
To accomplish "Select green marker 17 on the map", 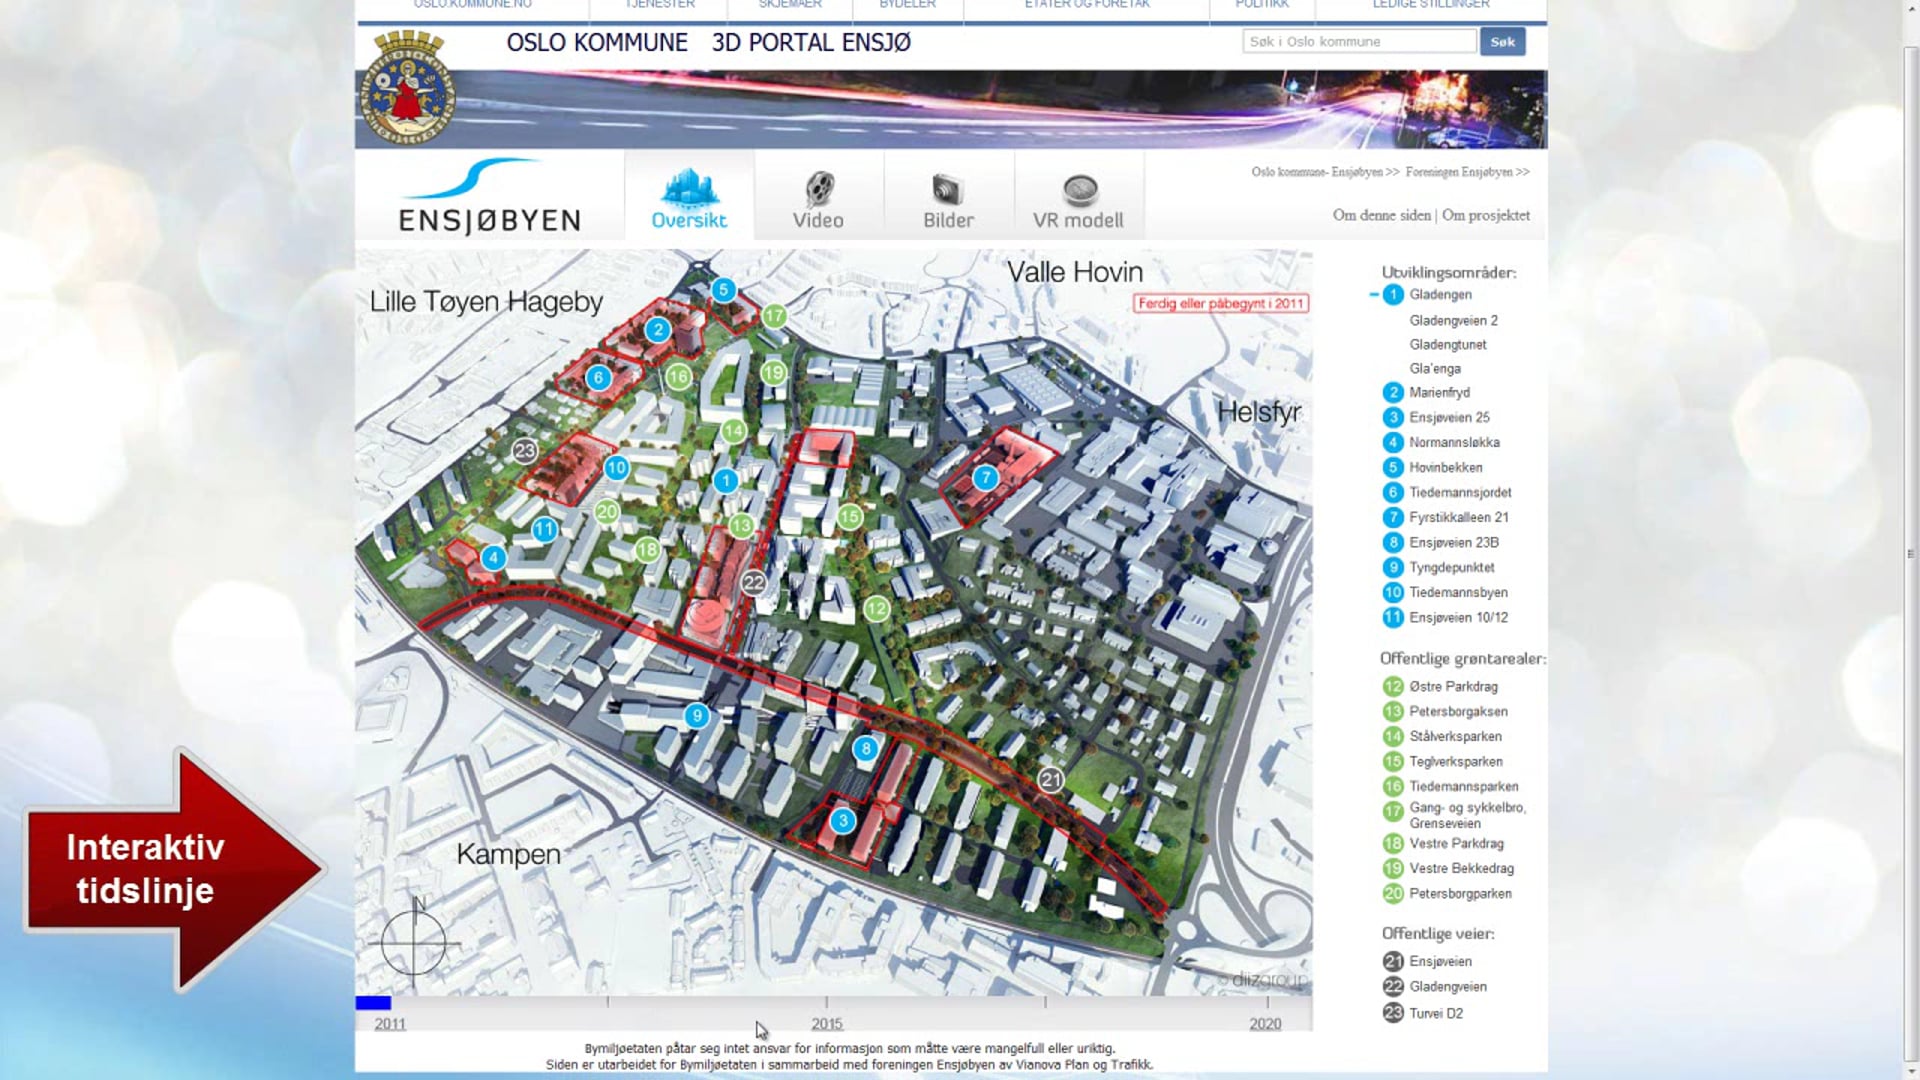I will tap(774, 316).
